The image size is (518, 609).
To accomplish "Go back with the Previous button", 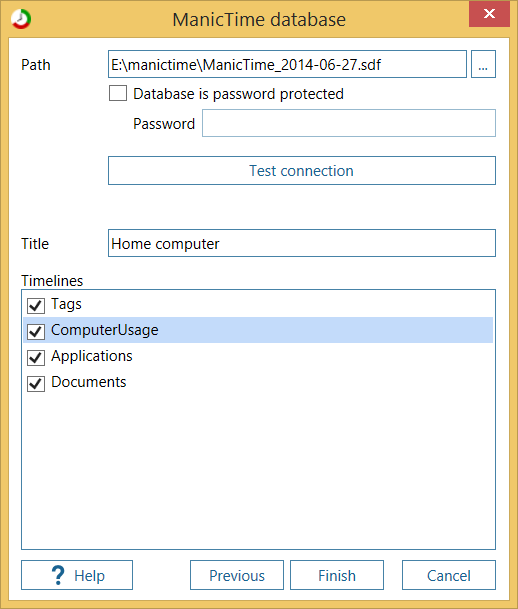I will click(237, 575).
